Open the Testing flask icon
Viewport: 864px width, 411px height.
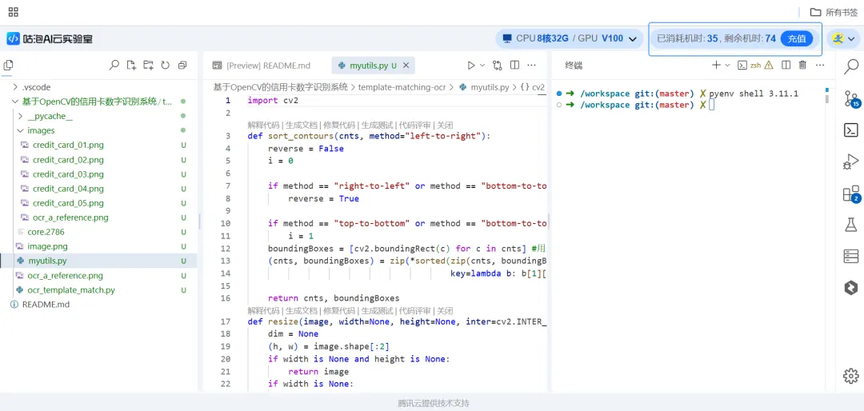click(851, 226)
